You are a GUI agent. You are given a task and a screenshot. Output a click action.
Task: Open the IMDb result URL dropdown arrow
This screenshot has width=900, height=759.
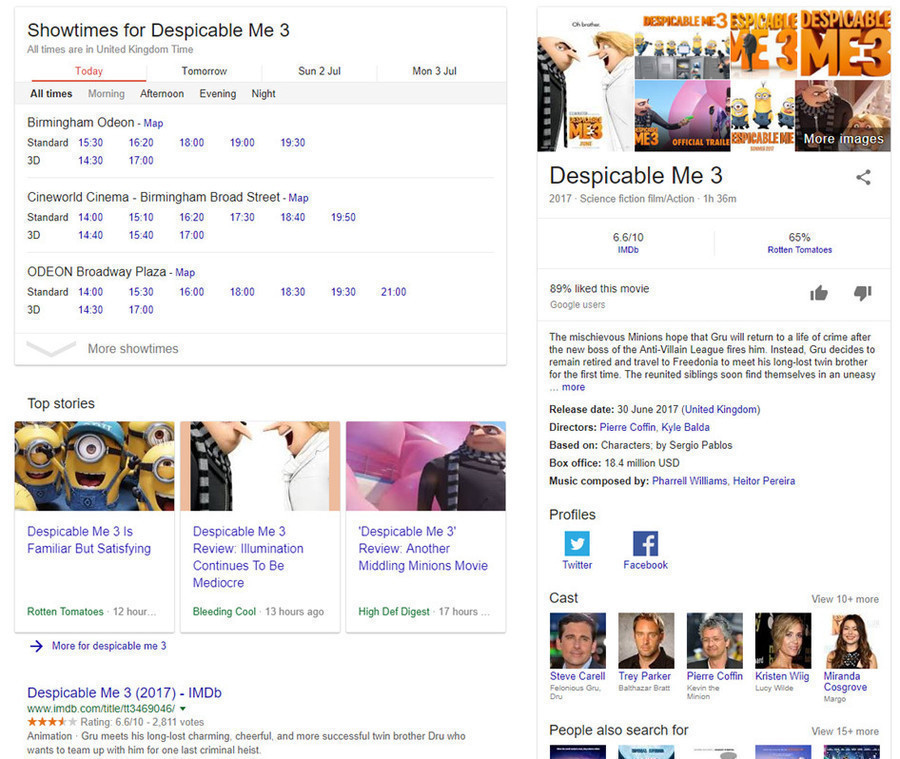(183, 708)
